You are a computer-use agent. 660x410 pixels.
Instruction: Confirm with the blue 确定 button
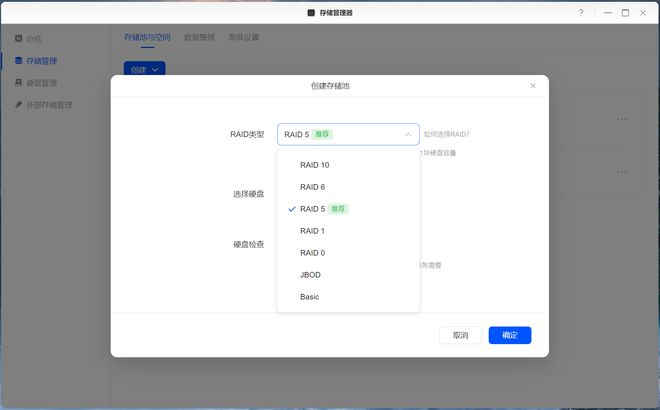click(509, 335)
